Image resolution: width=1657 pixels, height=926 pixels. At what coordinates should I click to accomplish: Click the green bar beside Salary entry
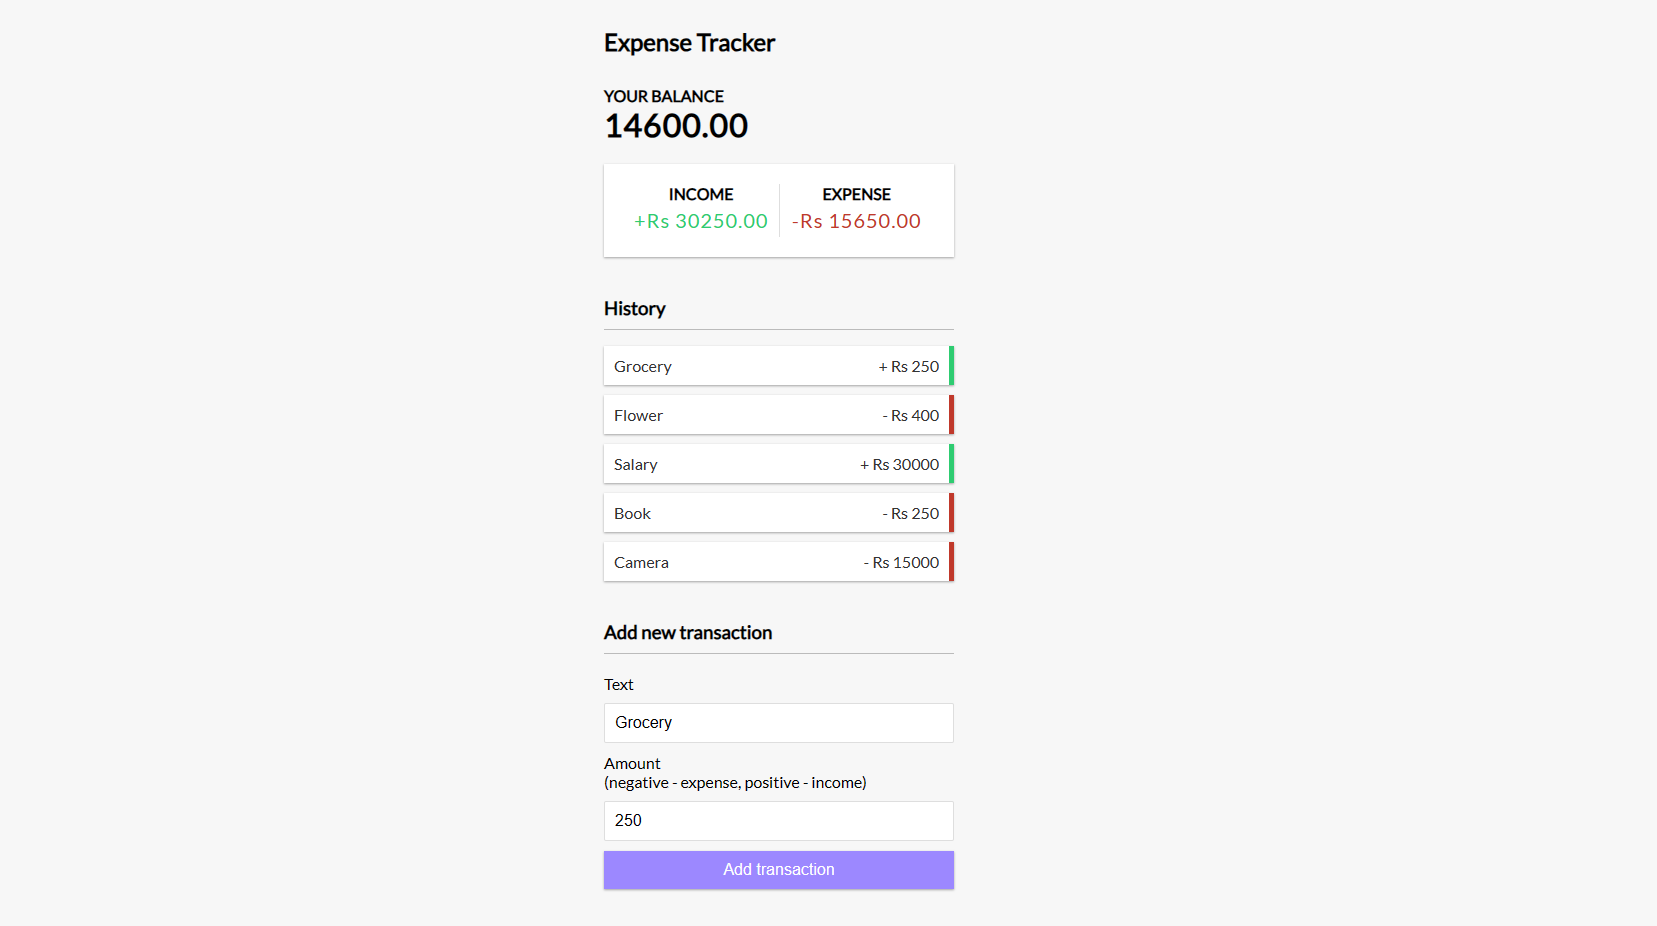coord(949,463)
